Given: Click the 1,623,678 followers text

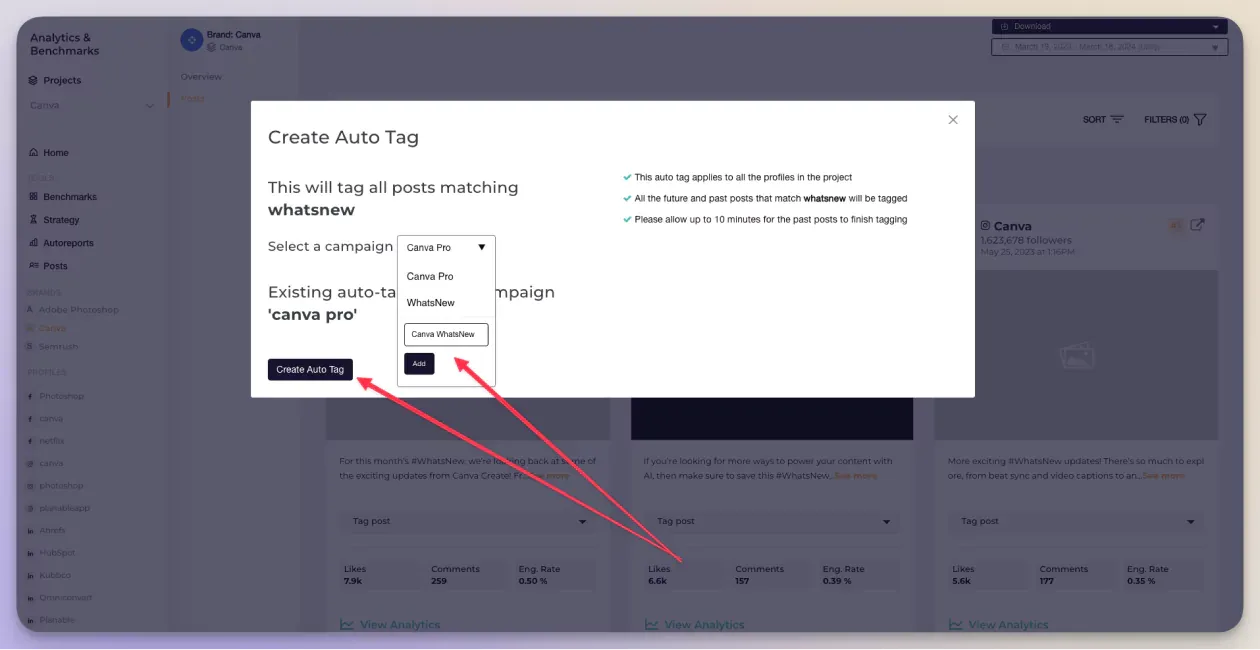Looking at the screenshot, I should coord(1025,240).
